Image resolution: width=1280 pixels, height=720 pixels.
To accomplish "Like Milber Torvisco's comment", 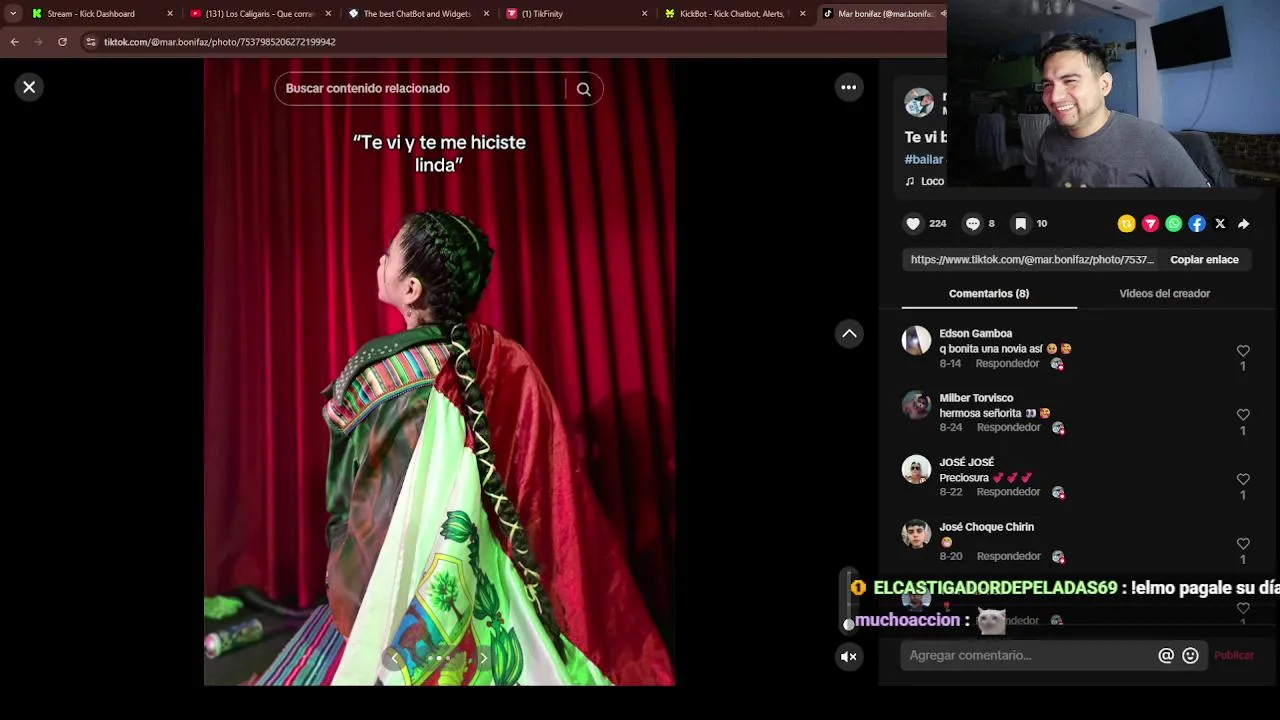I will pyautogui.click(x=1243, y=415).
